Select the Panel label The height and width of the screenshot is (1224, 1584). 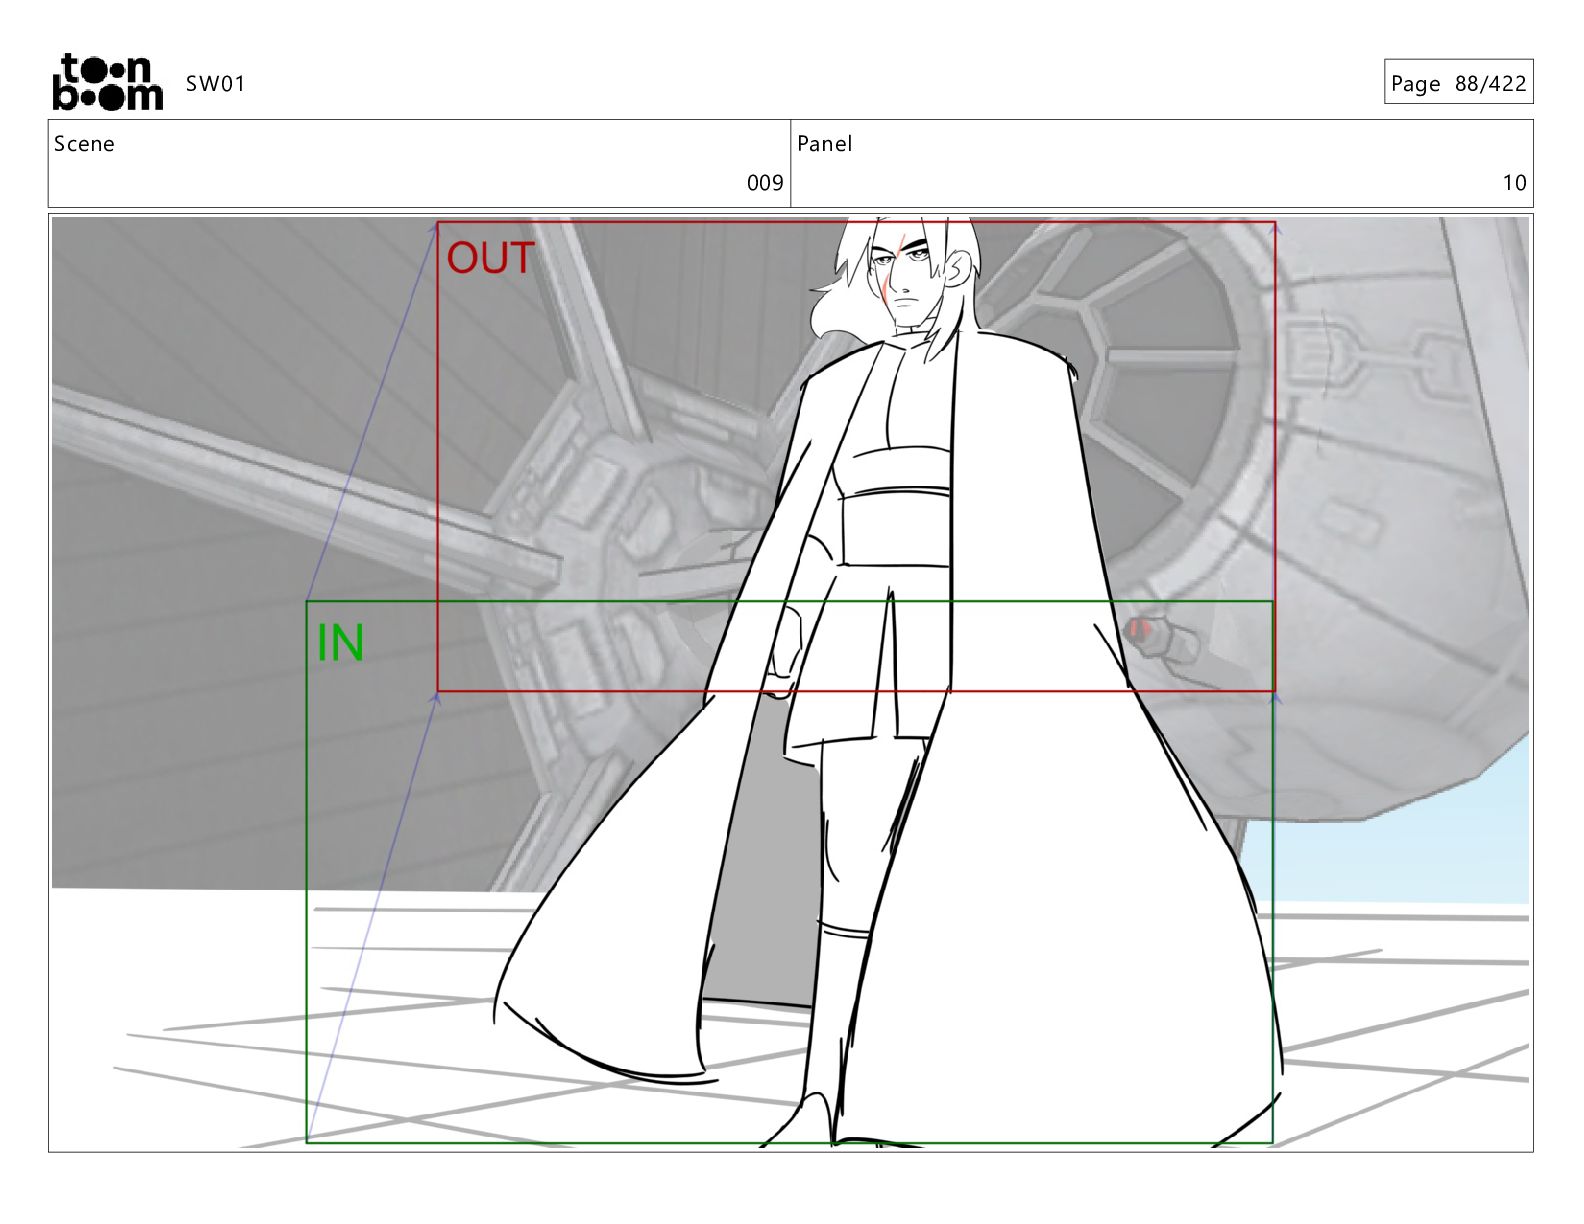coord(824,144)
